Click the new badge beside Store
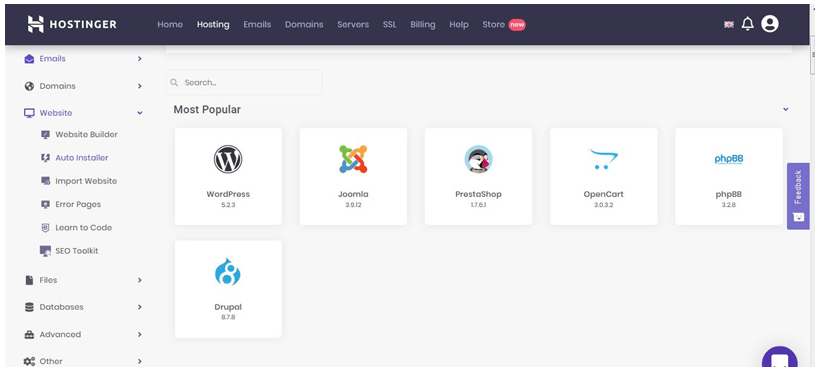The height and width of the screenshot is (369, 815). coord(517,24)
